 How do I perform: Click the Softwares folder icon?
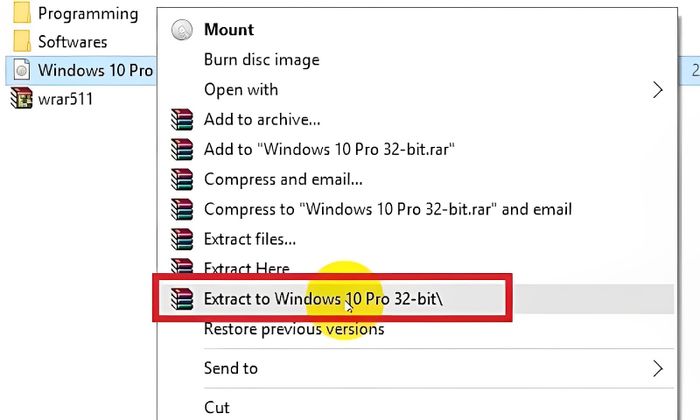21,42
